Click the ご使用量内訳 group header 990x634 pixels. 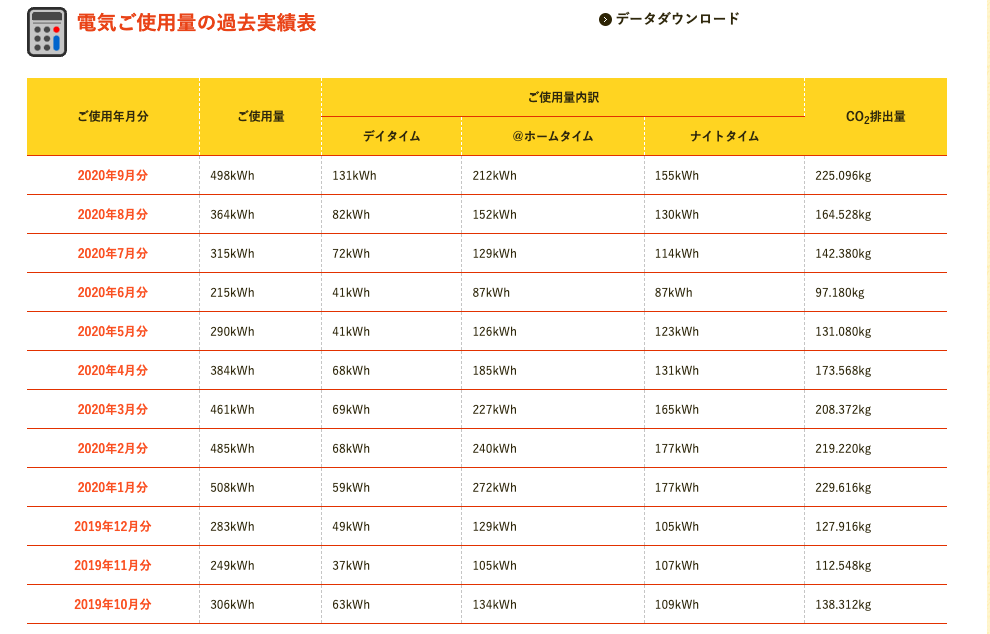pyautogui.click(x=563, y=97)
